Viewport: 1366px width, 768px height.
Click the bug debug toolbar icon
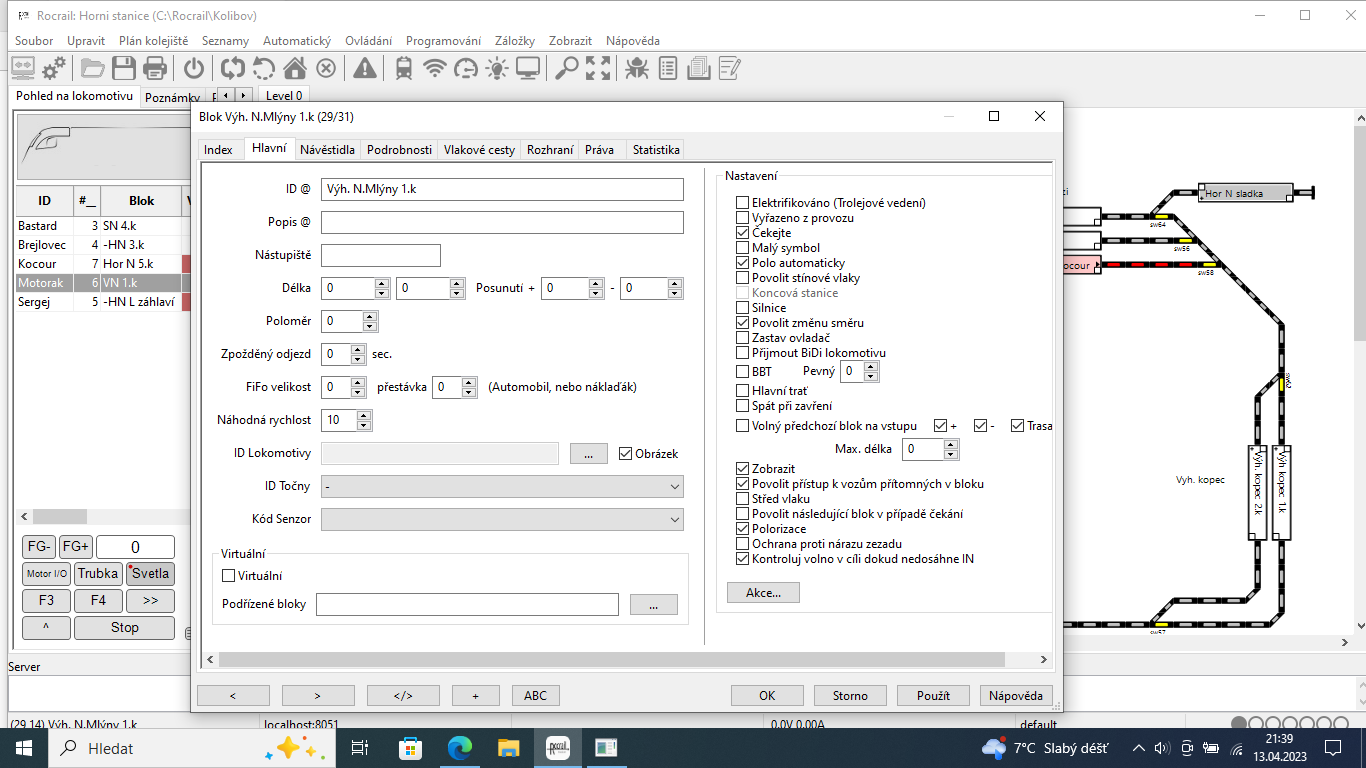pyautogui.click(x=637, y=68)
